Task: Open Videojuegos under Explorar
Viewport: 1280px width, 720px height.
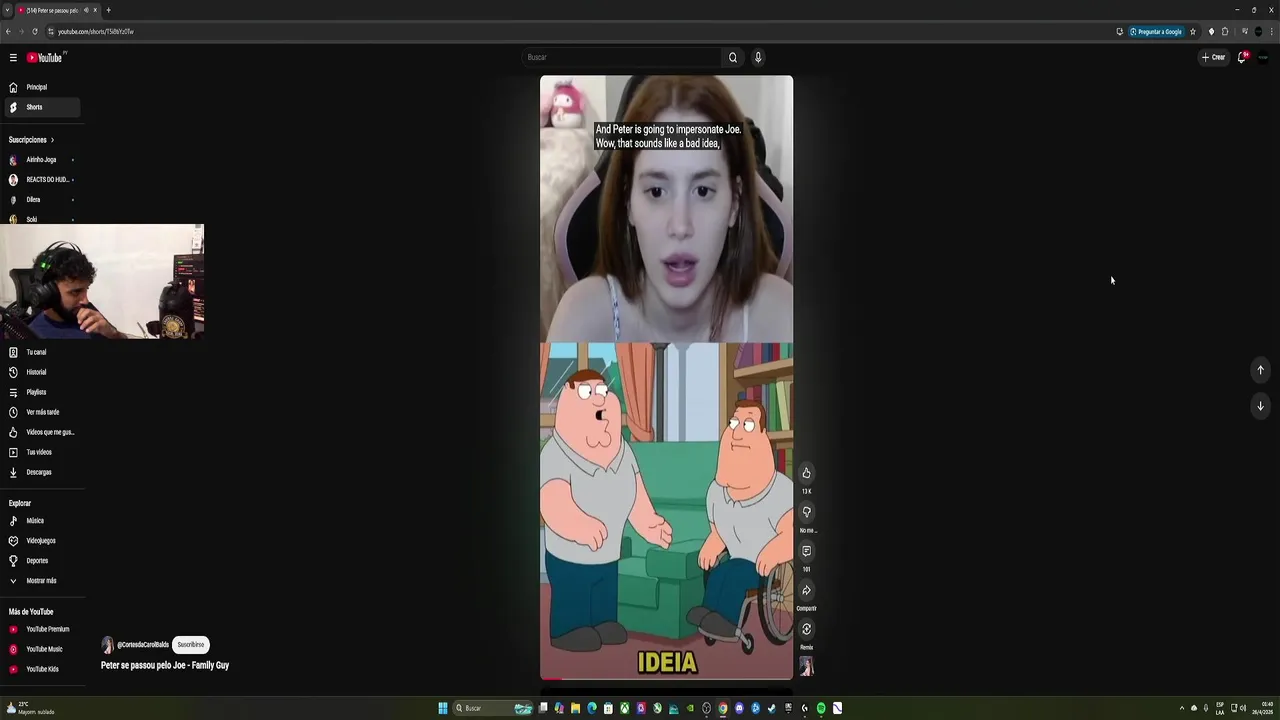Action: coord(41,541)
